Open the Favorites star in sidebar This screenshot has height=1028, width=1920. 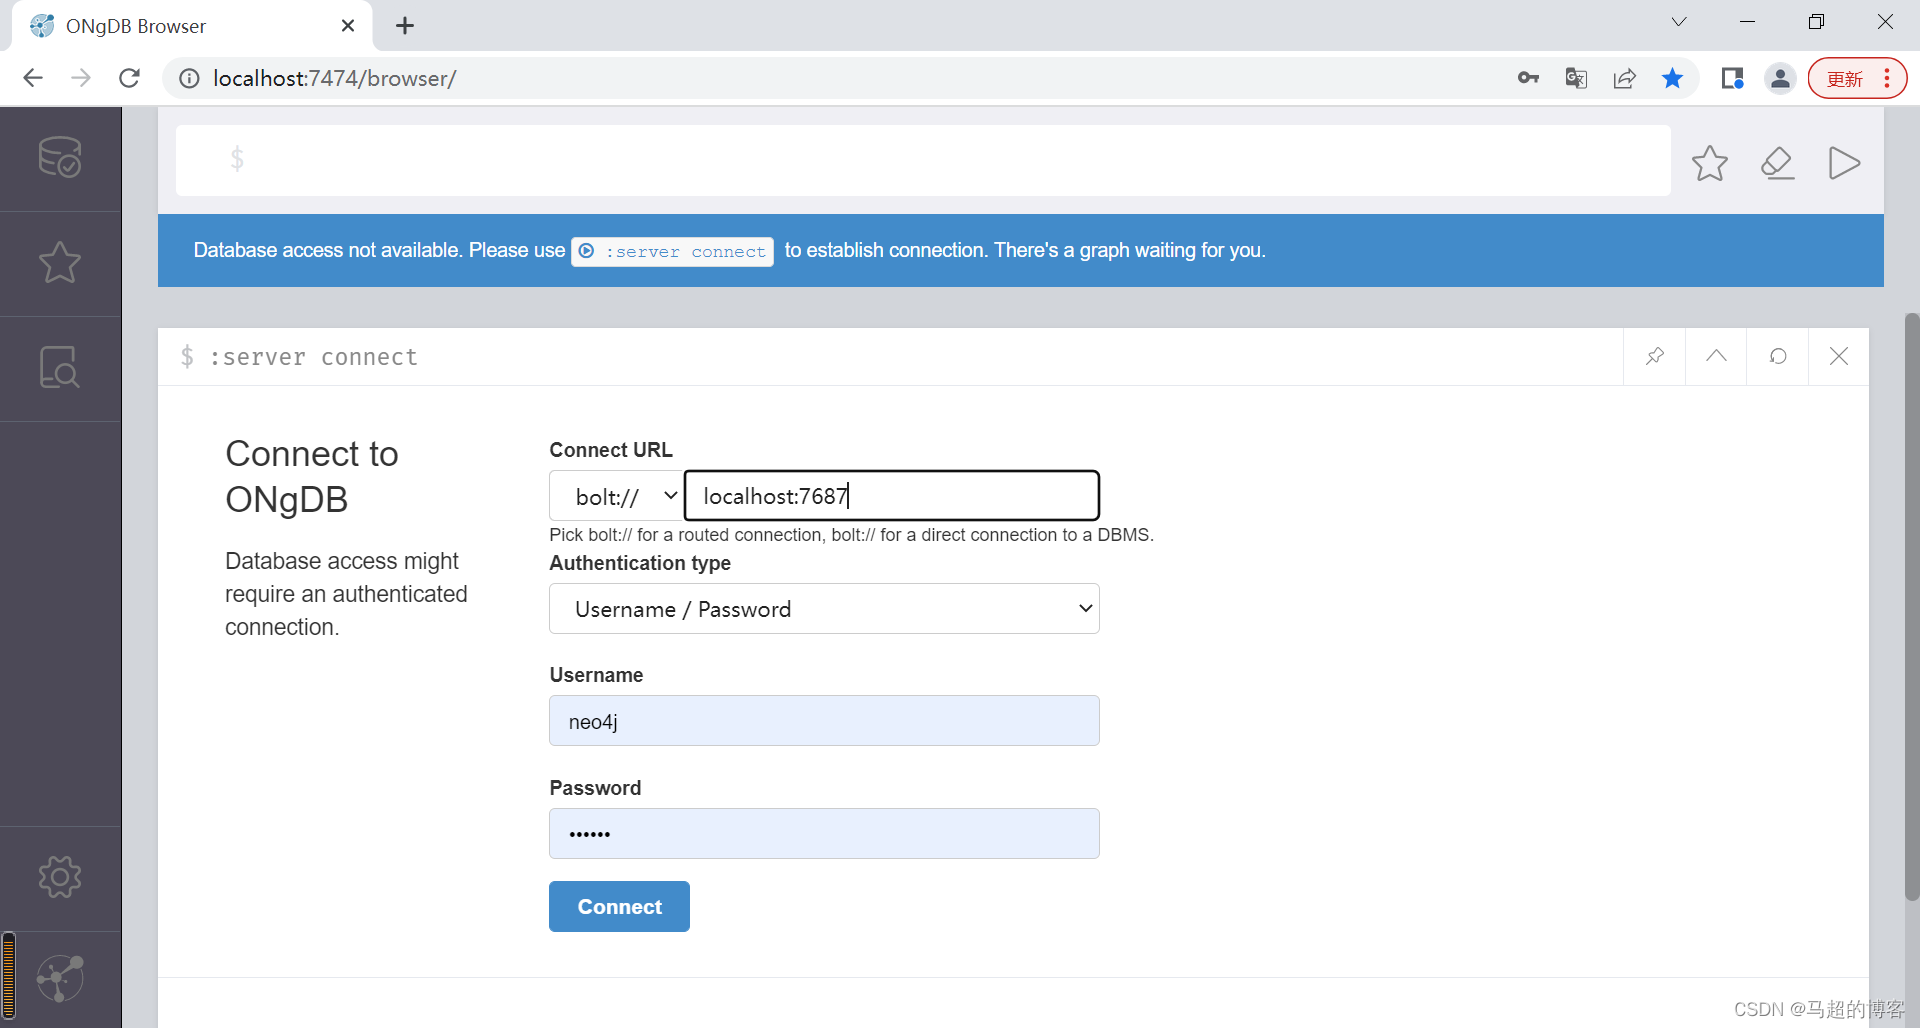pyautogui.click(x=60, y=263)
